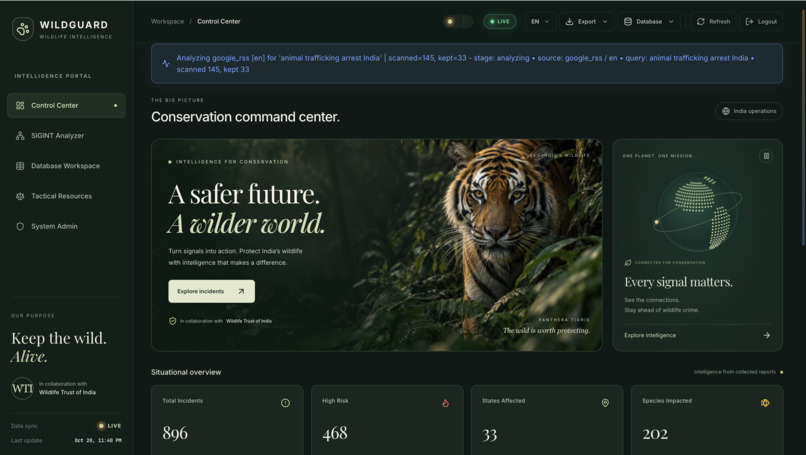Click the Database cylinder icon

(628, 22)
